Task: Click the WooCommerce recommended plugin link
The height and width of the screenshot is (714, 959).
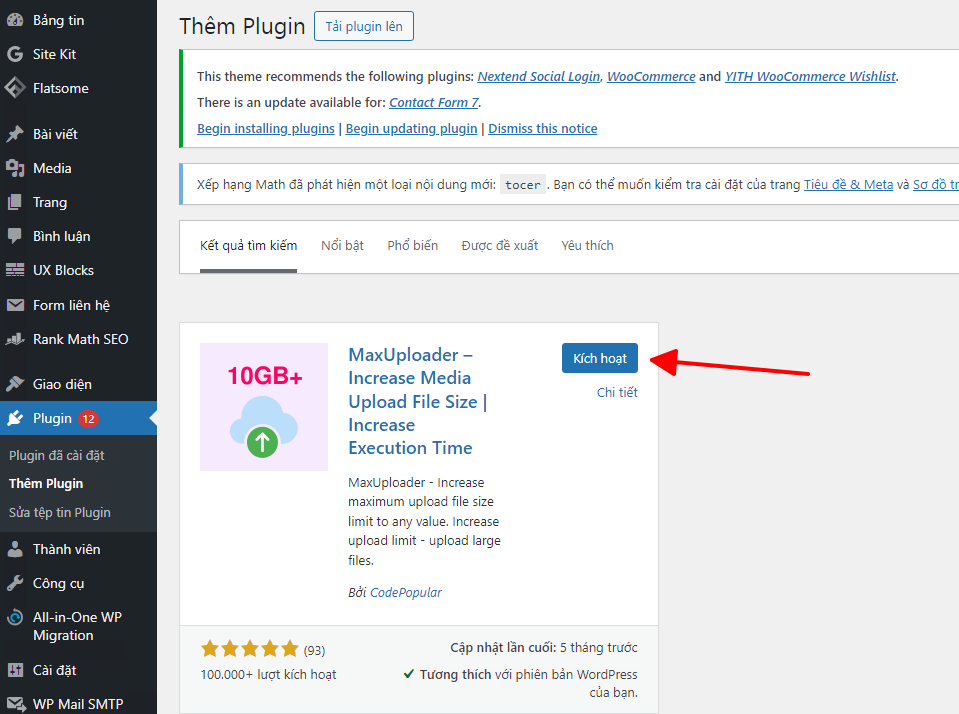Action: click(x=651, y=76)
